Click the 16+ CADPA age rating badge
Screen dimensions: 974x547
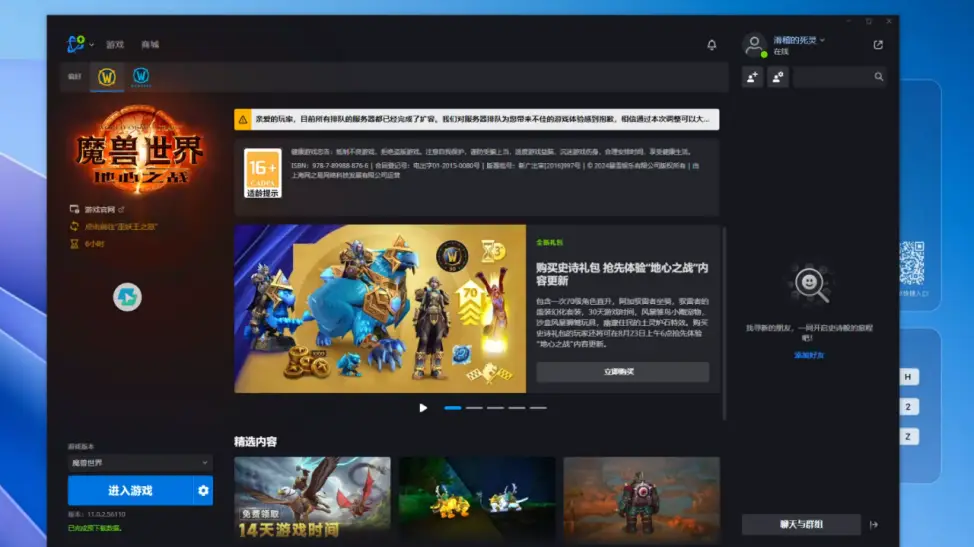(x=263, y=173)
